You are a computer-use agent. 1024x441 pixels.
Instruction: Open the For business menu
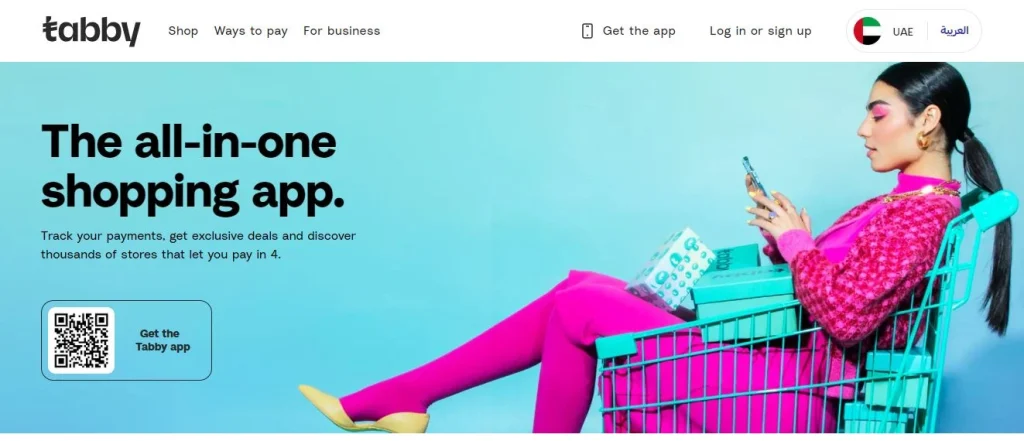(x=342, y=31)
